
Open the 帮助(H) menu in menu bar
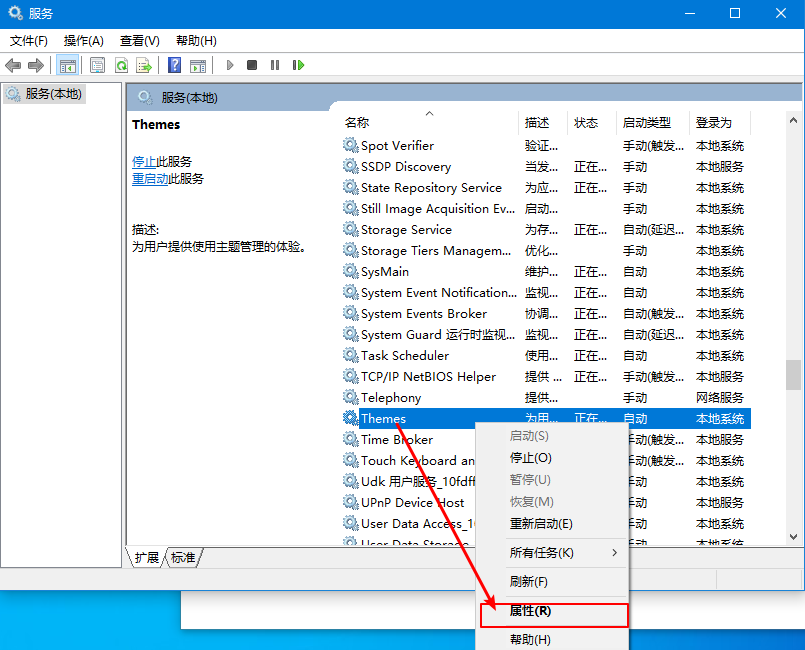[x=196, y=41]
